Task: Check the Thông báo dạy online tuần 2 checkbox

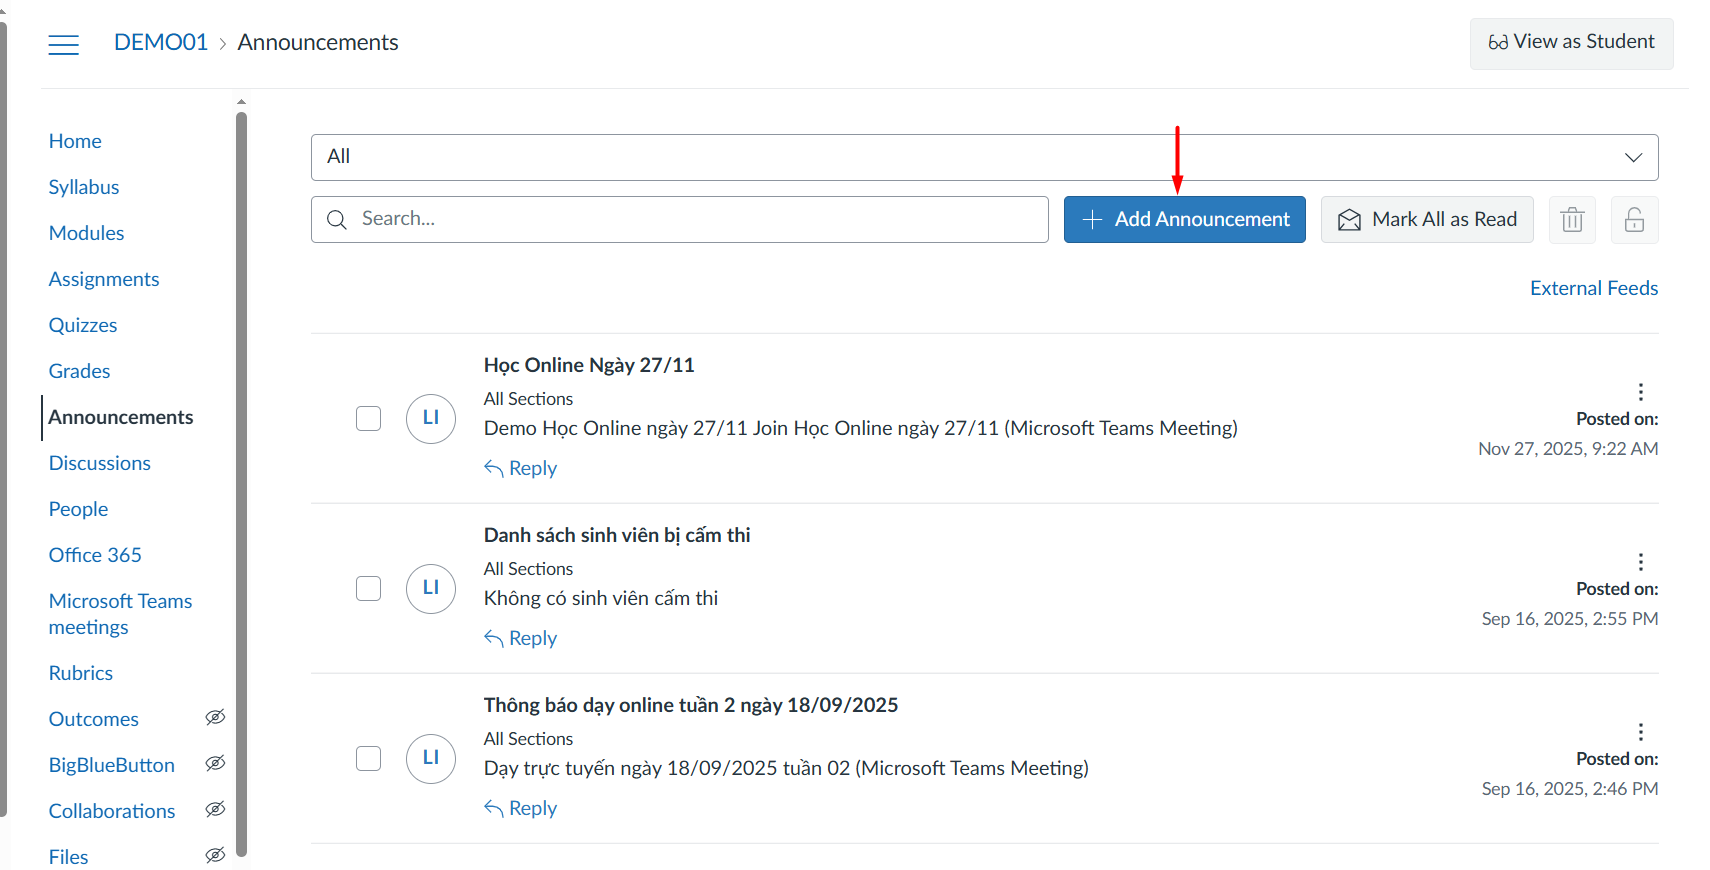Action: [369, 758]
